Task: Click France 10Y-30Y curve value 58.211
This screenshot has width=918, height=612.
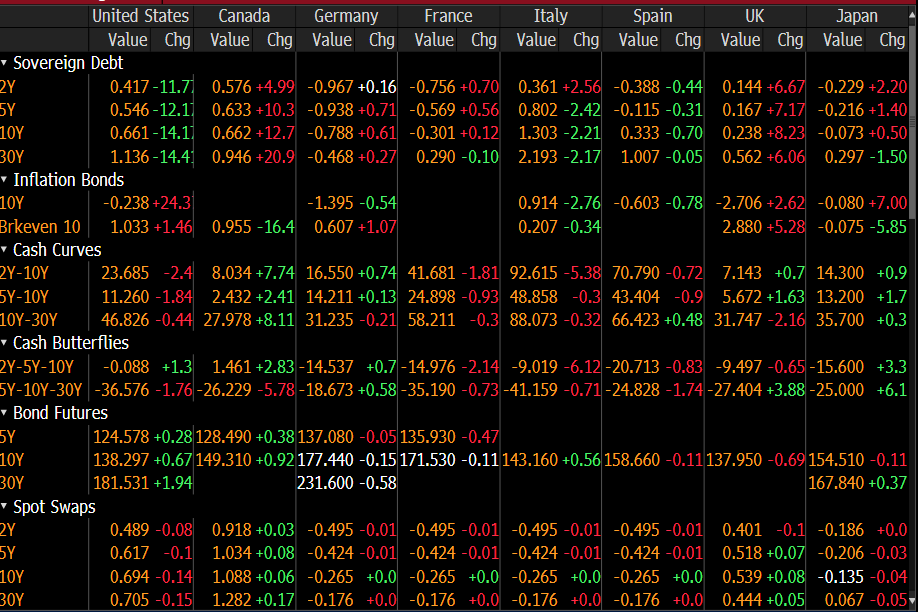Action: pos(431,320)
